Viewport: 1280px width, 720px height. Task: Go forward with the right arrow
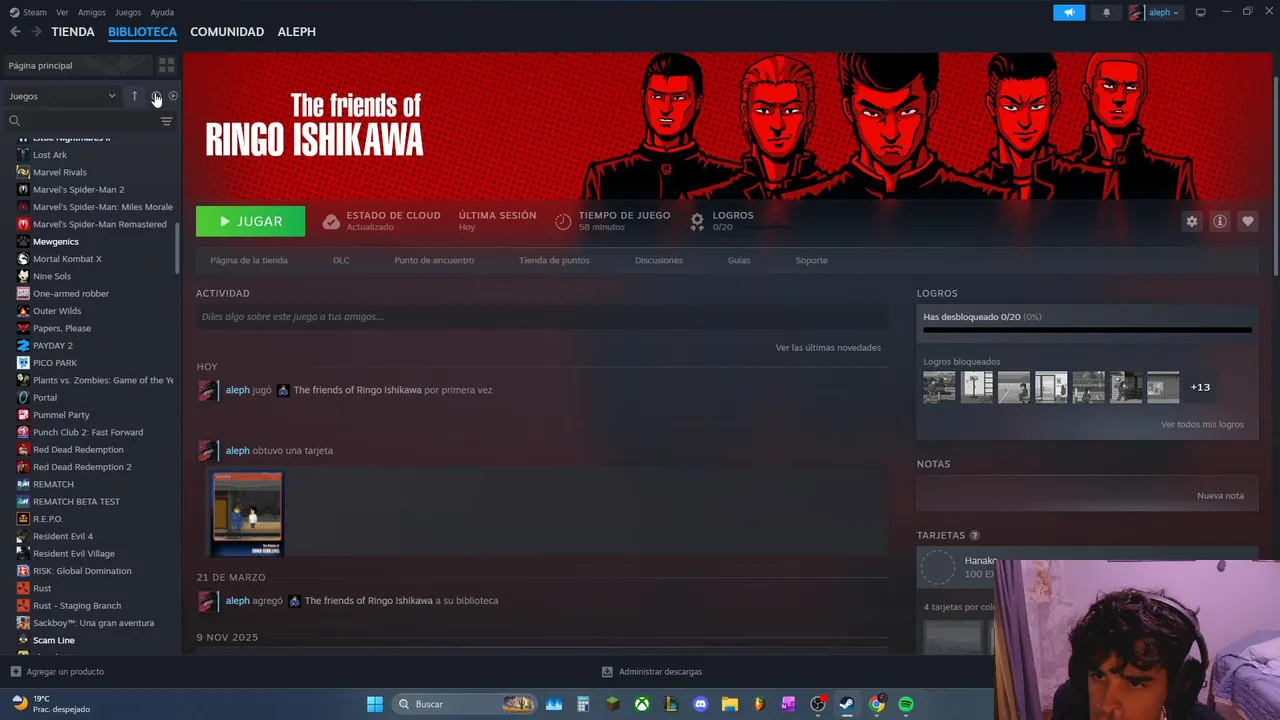click(x=36, y=32)
